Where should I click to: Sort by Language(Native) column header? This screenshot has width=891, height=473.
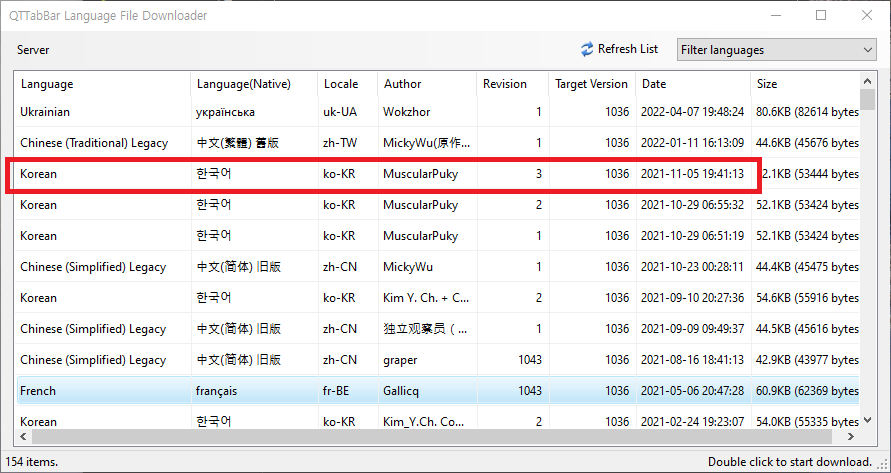point(254,84)
